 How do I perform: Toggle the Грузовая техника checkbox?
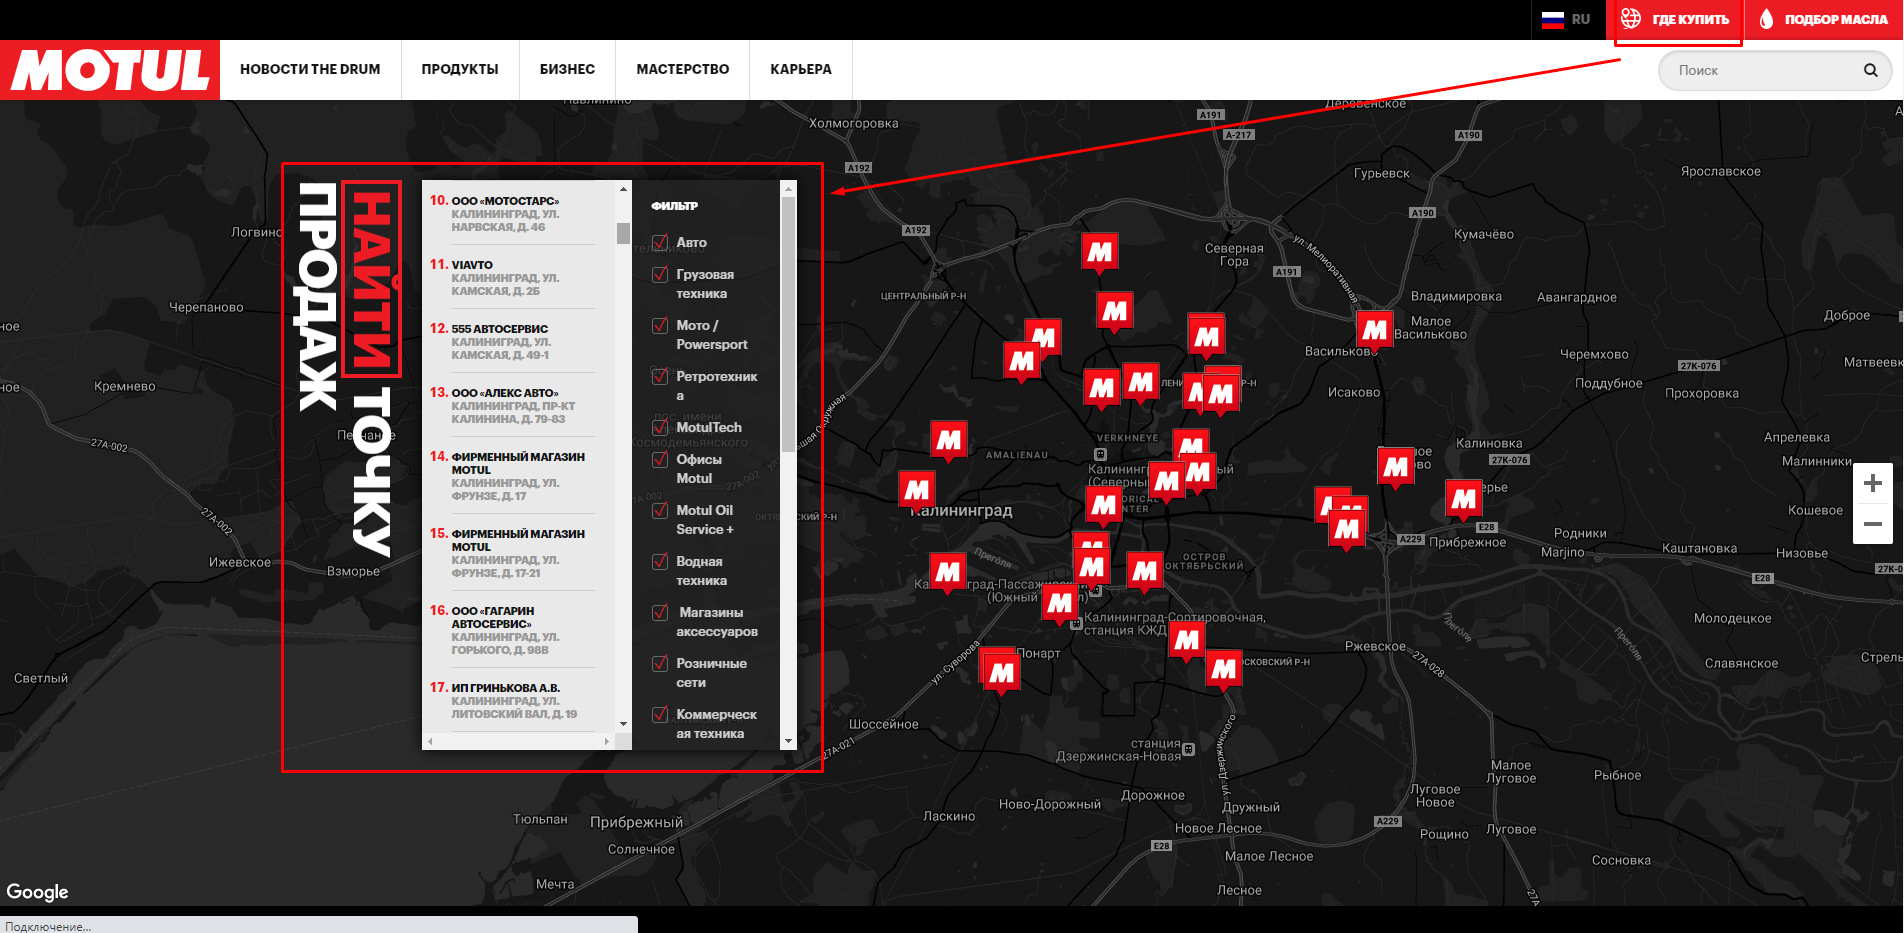pos(660,274)
